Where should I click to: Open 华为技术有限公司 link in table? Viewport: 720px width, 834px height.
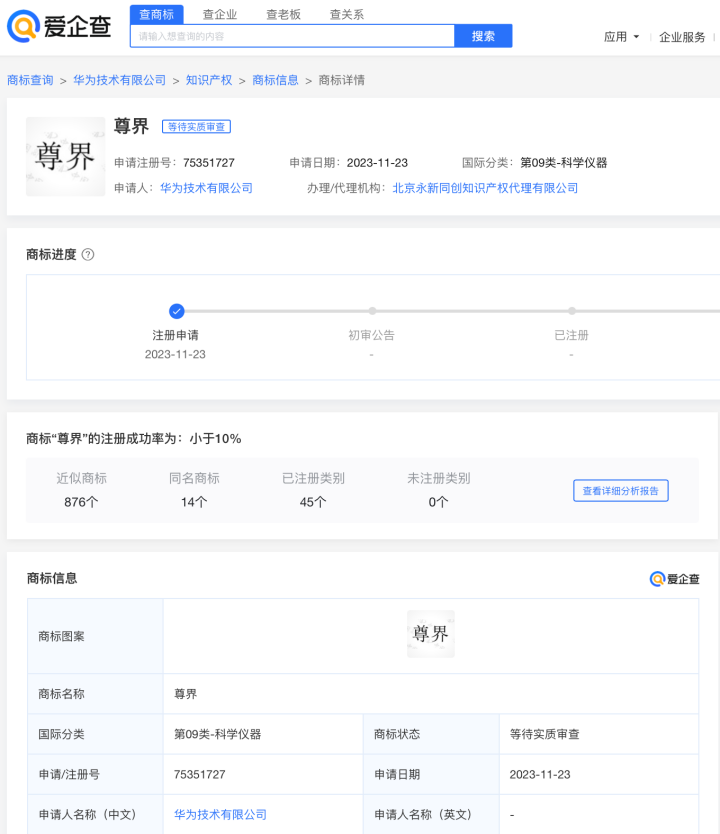[220, 814]
